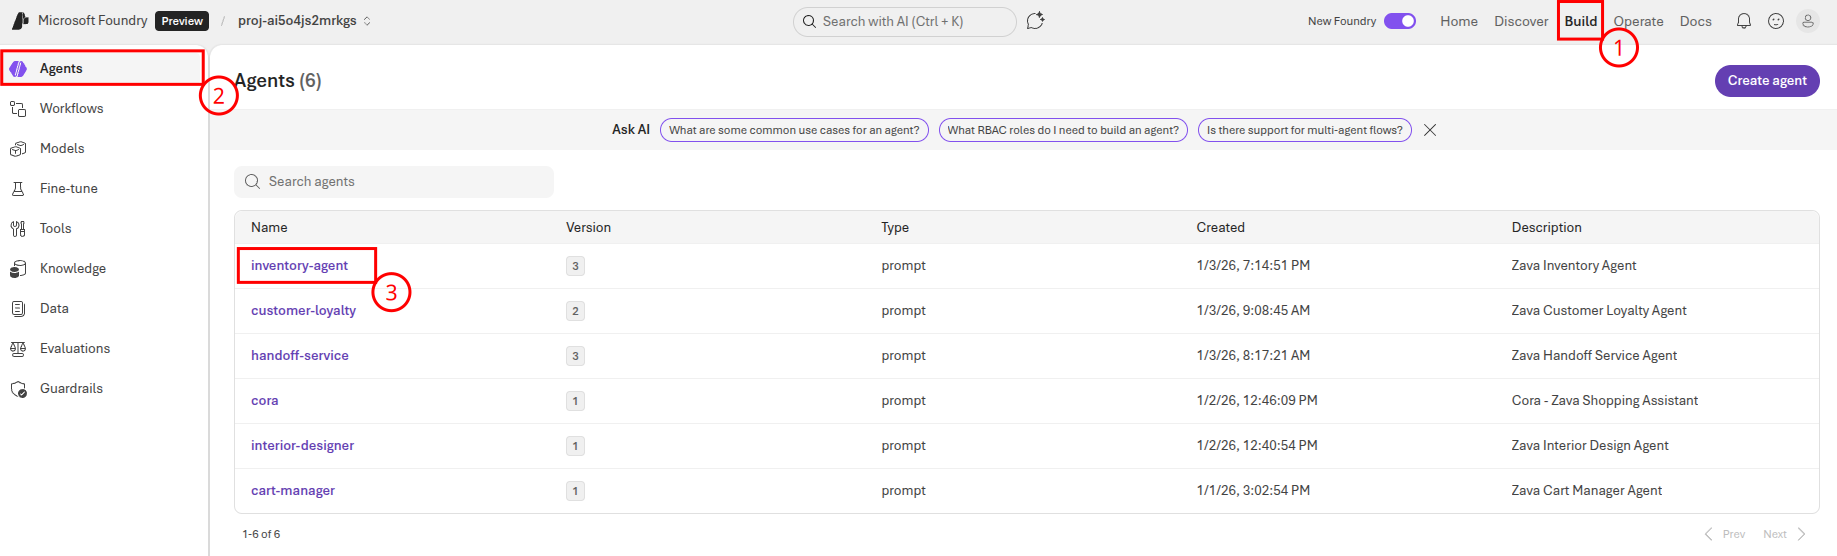Open the interior-designer agent
Image resolution: width=1837 pixels, height=556 pixels.
coord(302,446)
